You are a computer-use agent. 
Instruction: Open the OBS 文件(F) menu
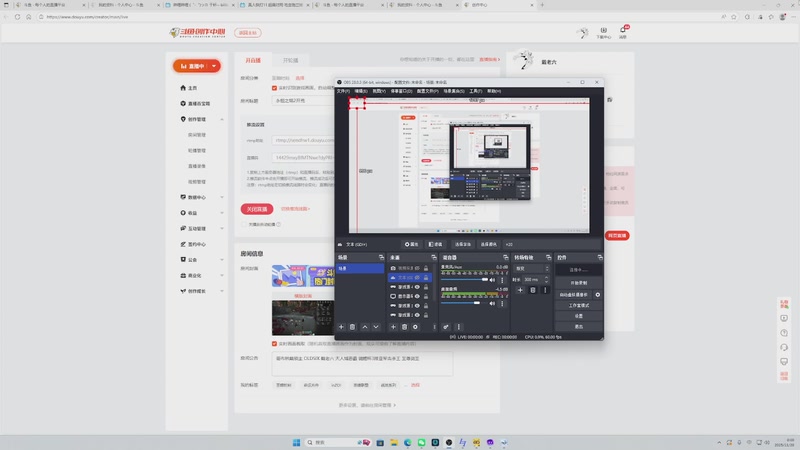[x=343, y=91]
